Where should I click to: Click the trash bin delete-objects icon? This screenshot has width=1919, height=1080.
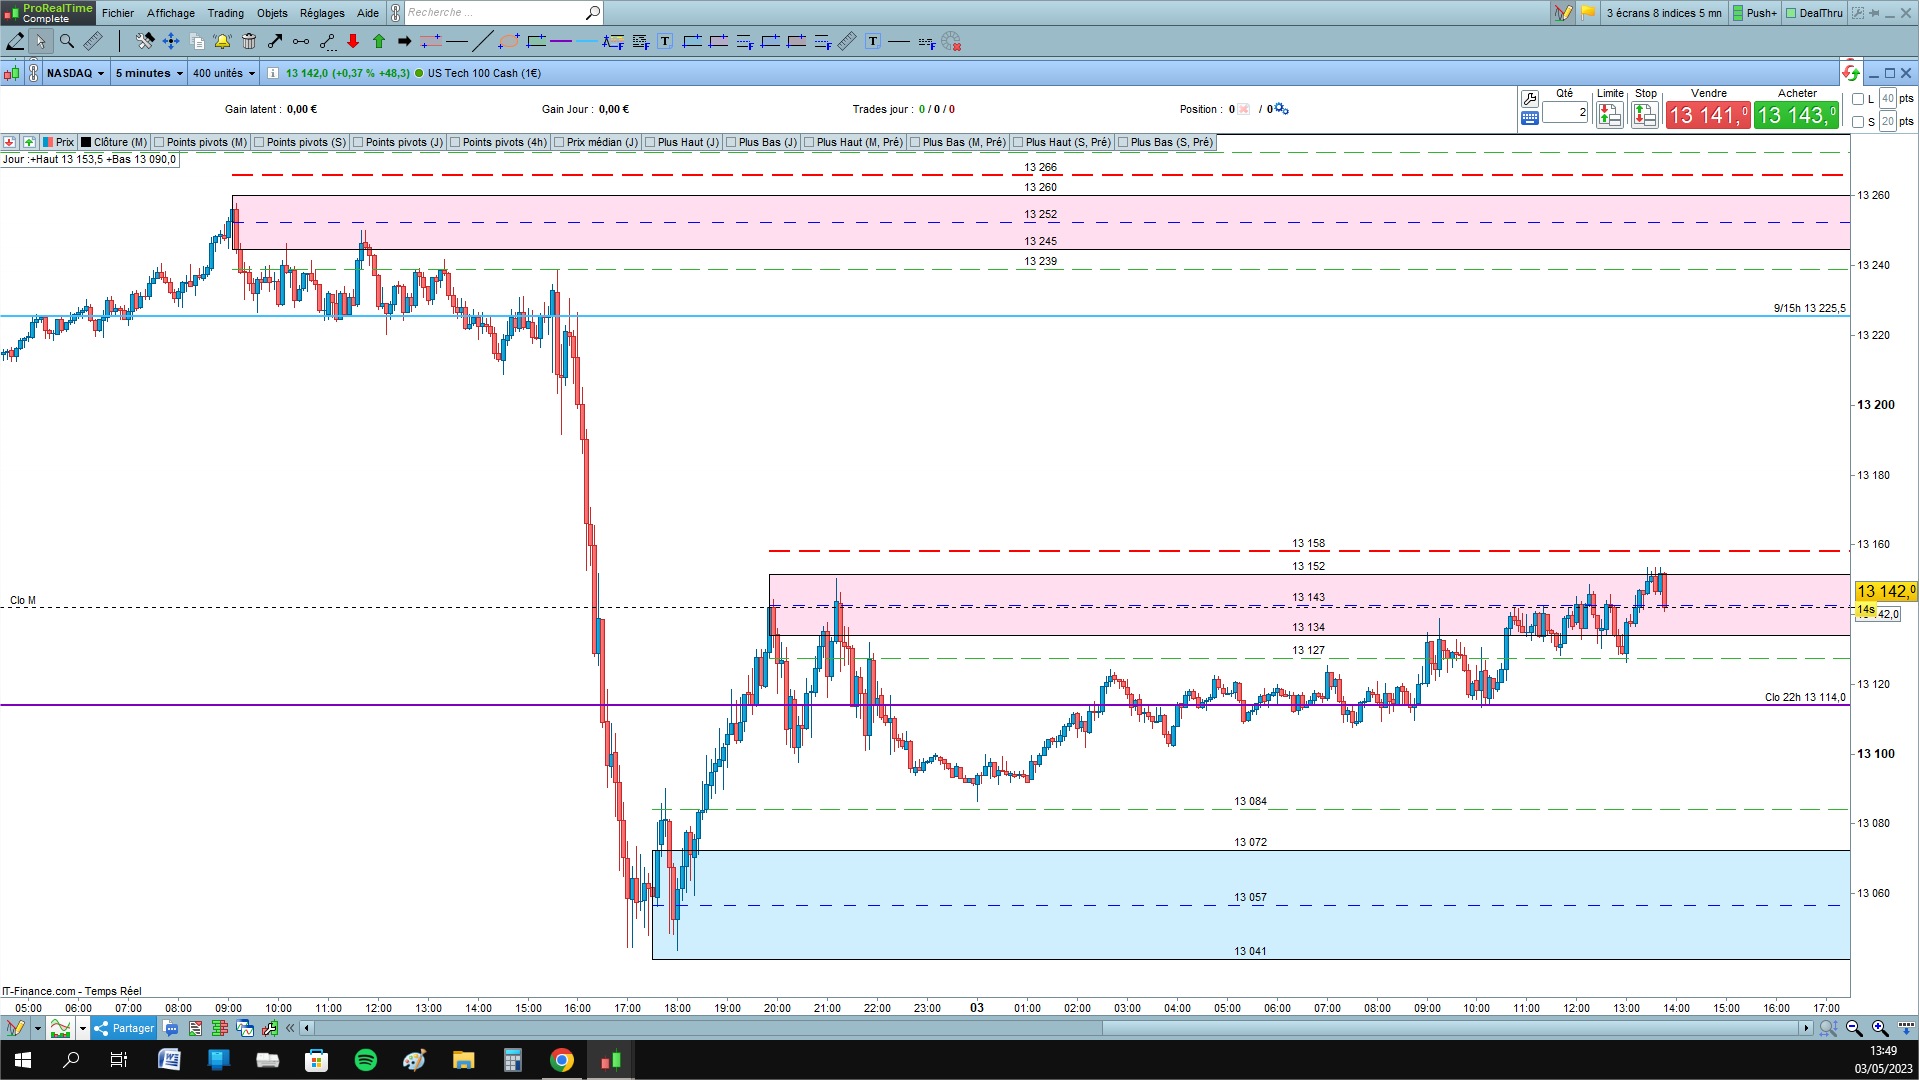point(249,41)
